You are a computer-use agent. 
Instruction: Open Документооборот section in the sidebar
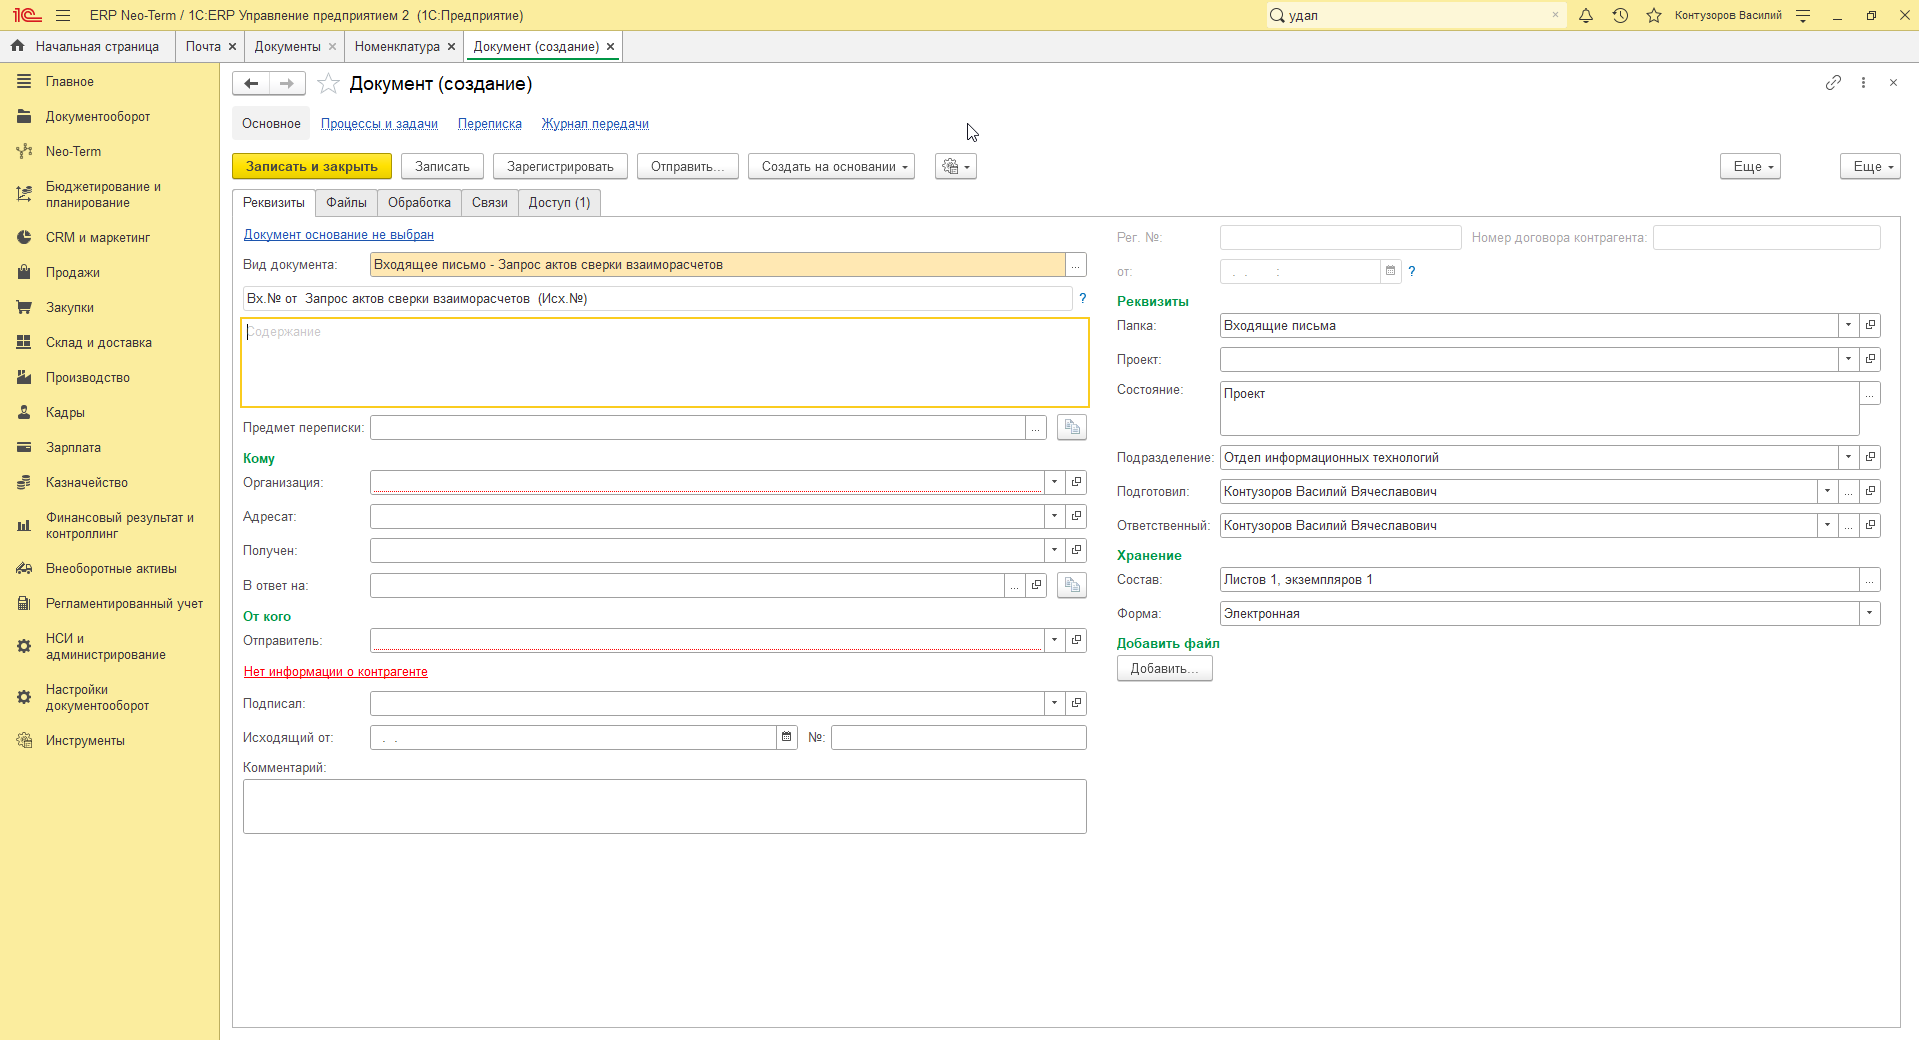point(98,117)
